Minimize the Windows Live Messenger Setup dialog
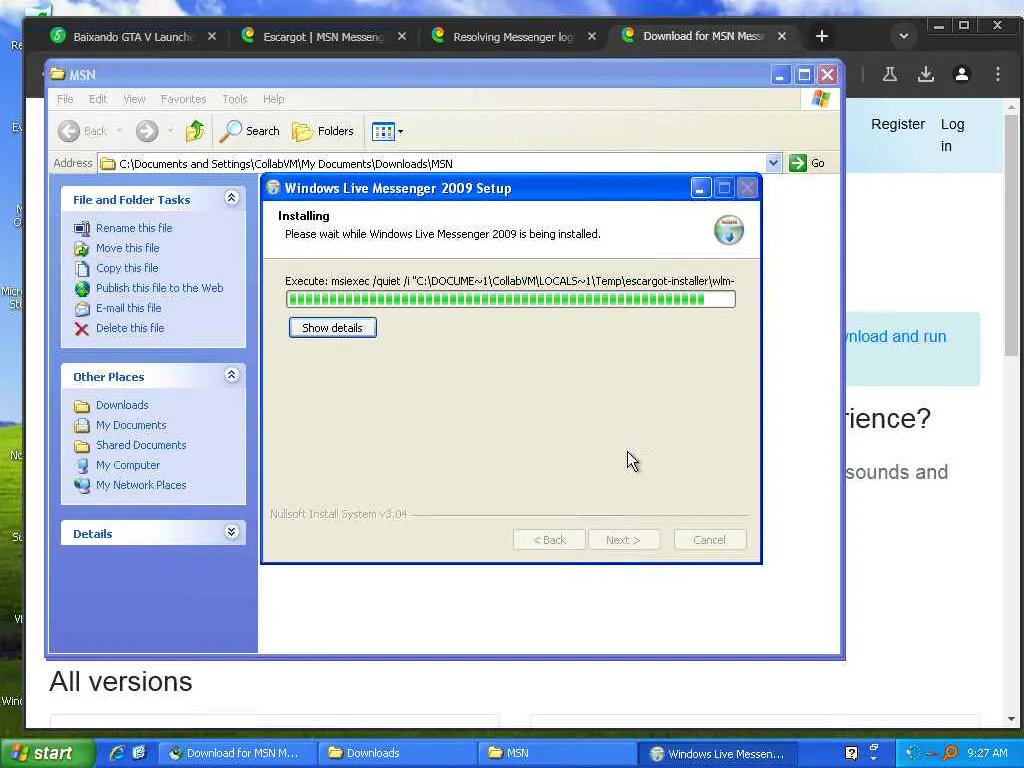Screen dimensions: 1024x768 (700, 189)
